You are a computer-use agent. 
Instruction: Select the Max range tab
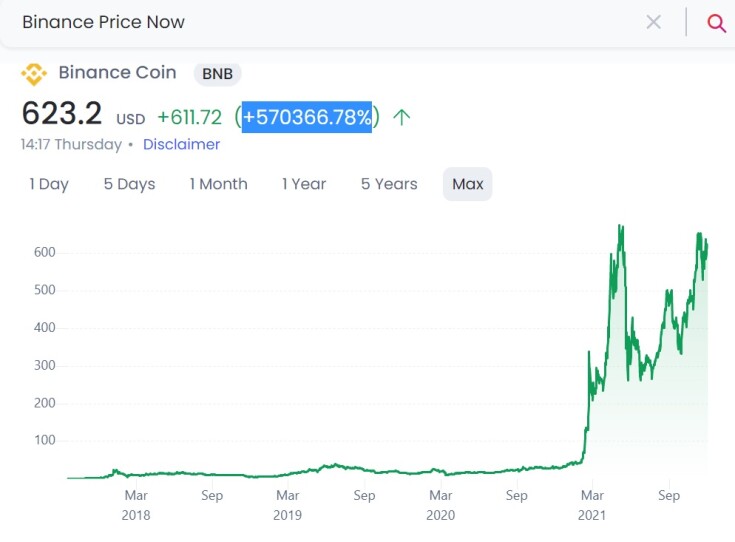point(468,184)
